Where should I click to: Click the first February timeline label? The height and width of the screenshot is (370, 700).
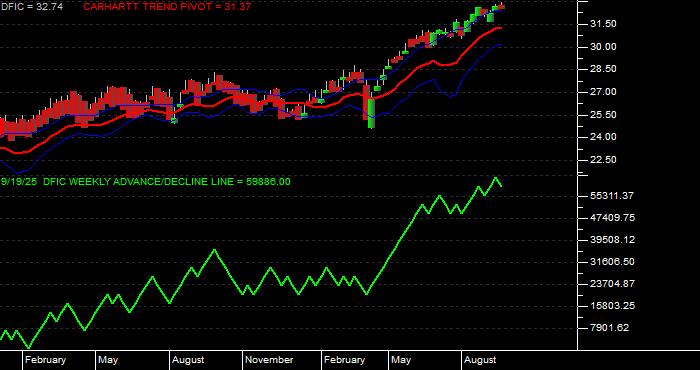[45, 360]
